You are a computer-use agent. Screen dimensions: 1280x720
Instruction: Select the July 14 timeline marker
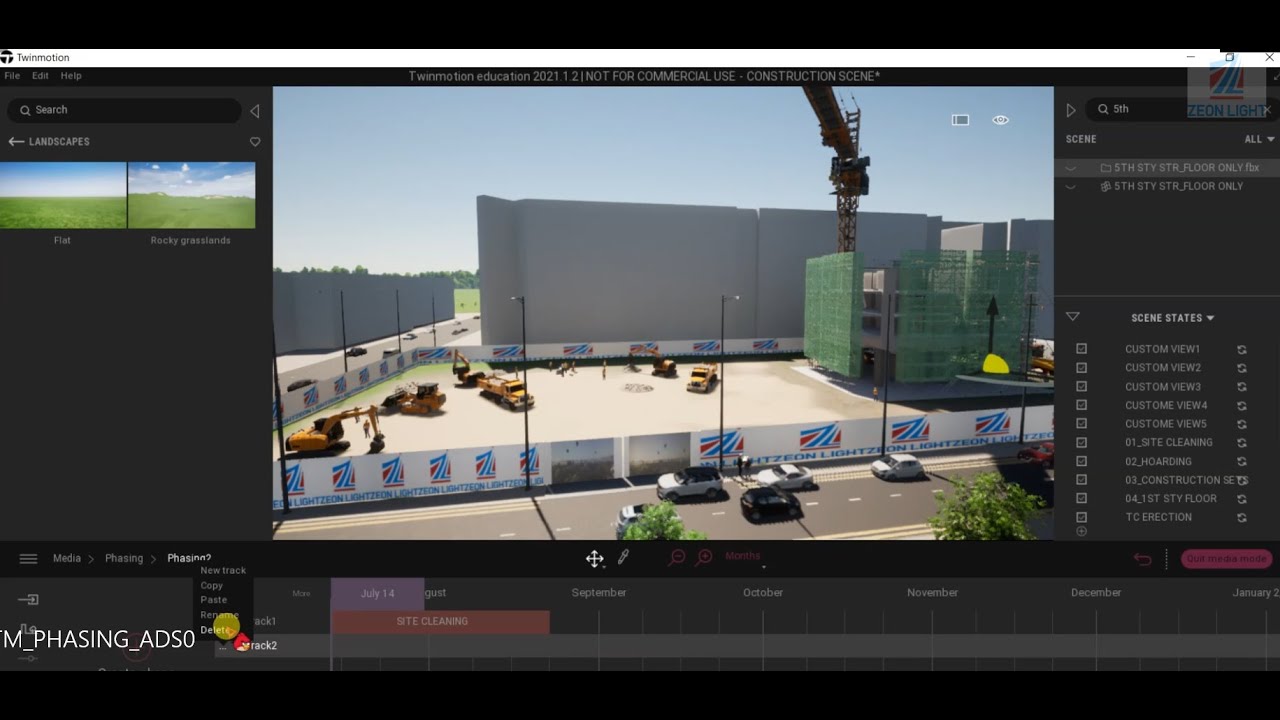click(x=377, y=594)
